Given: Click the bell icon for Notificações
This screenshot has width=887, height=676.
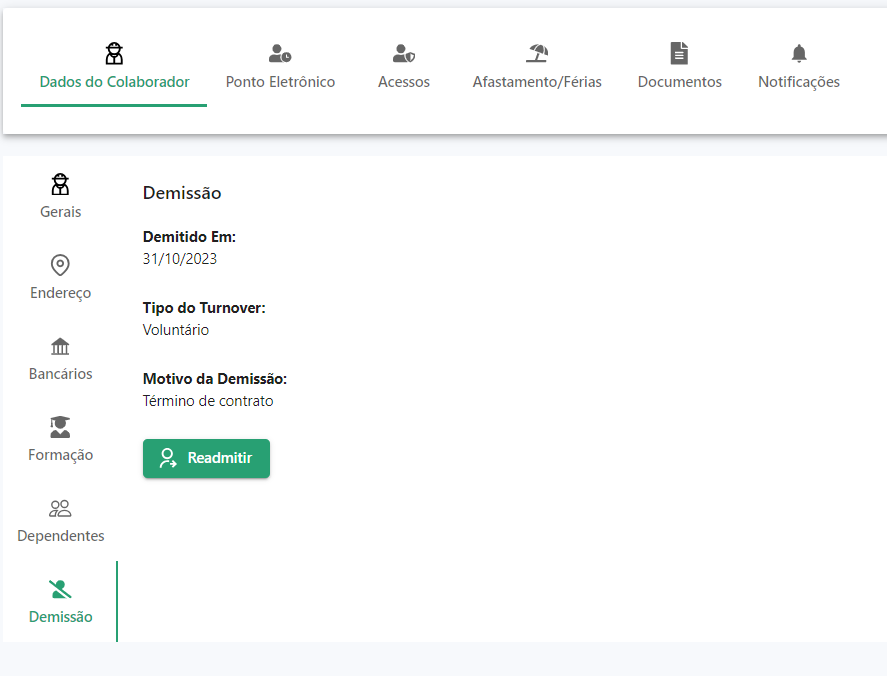Looking at the screenshot, I should tap(799, 53).
